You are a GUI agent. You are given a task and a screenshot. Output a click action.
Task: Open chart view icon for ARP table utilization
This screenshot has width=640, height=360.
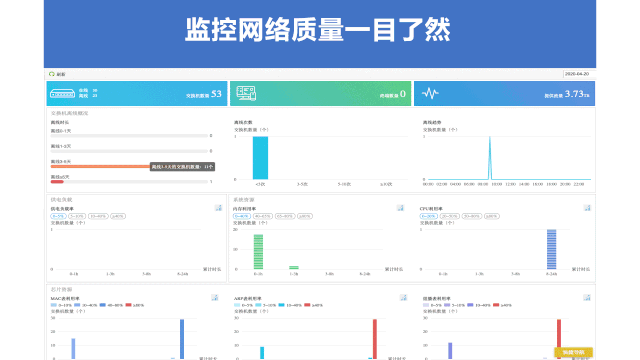pyautogui.click(x=403, y=298)
